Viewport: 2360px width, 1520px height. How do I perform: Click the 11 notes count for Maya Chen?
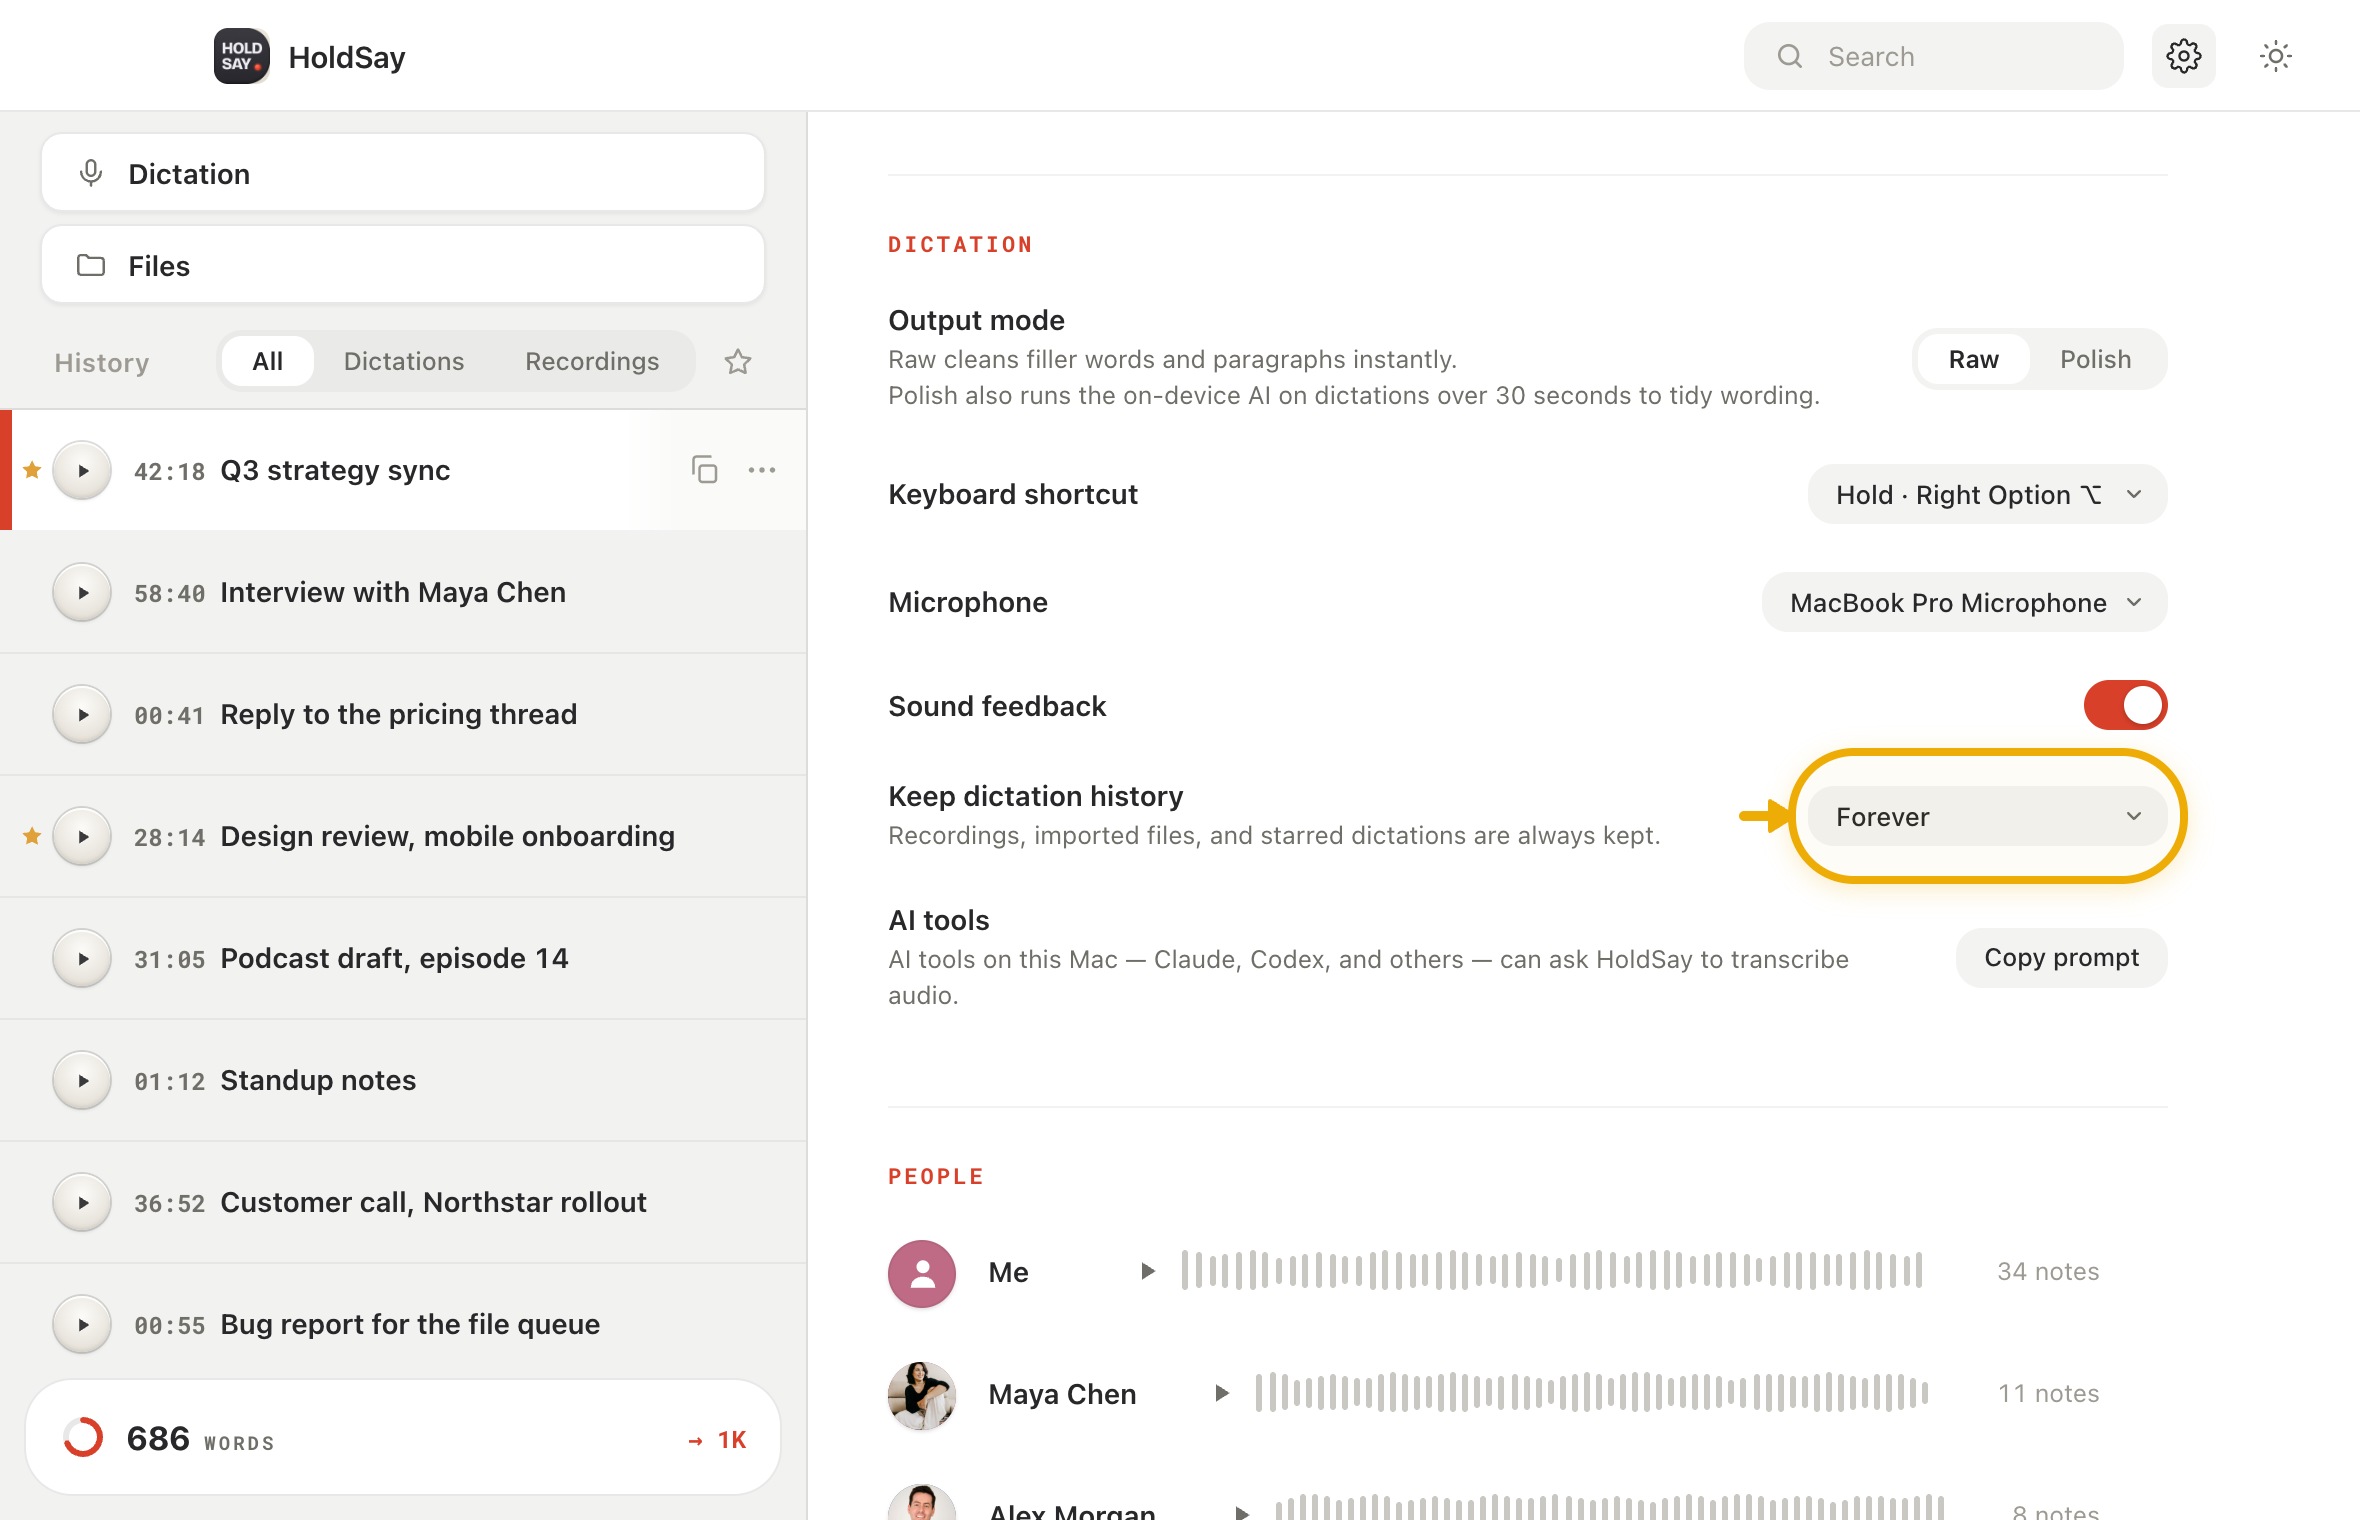[2048, 1393]
